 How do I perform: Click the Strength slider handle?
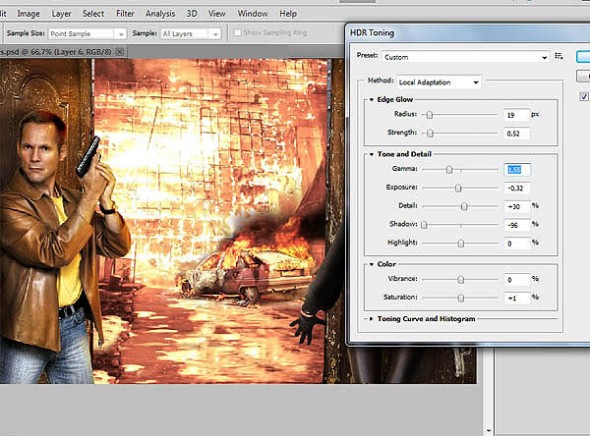(430, 133)
